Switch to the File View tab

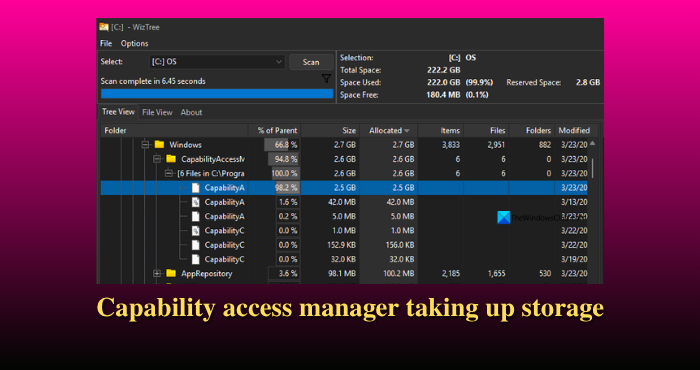coord(157,112)
